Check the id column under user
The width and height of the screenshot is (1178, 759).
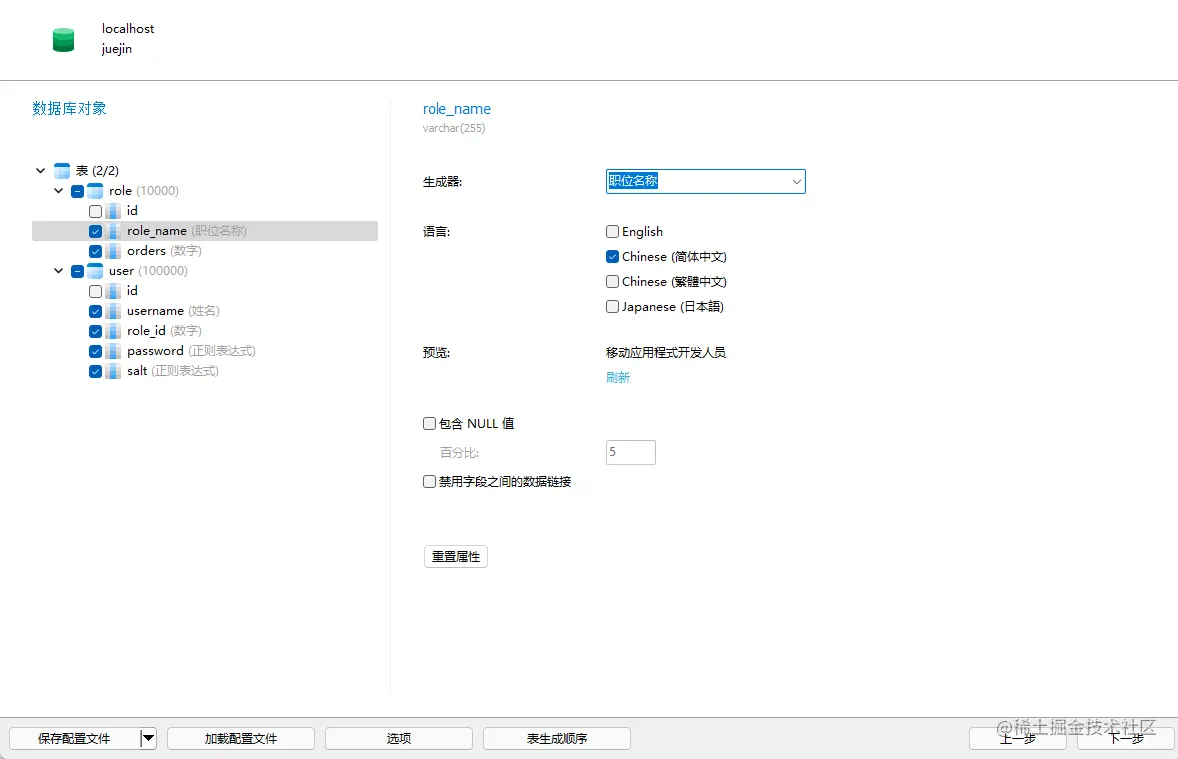tap(95, 291)
